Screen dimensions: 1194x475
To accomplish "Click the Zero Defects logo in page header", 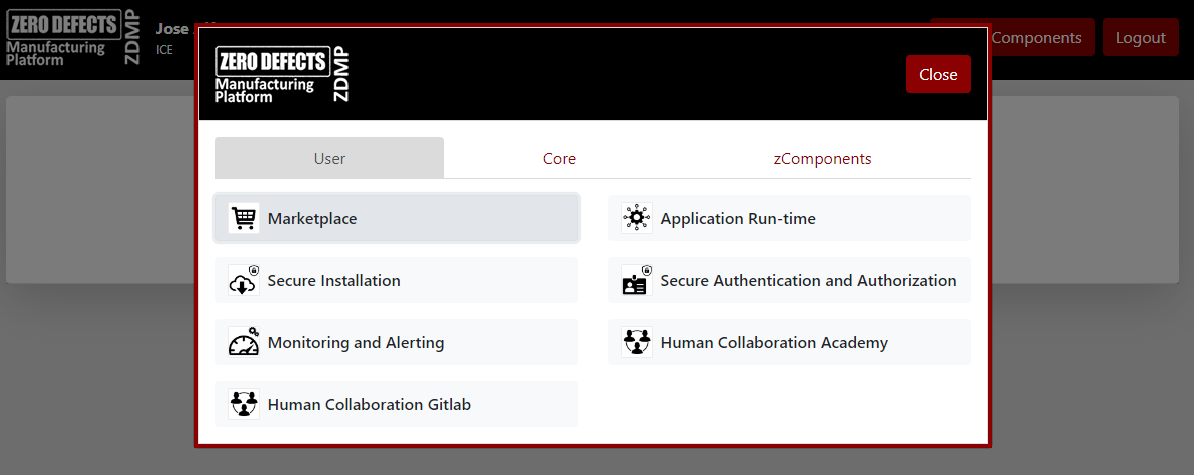I will point(74,37).
